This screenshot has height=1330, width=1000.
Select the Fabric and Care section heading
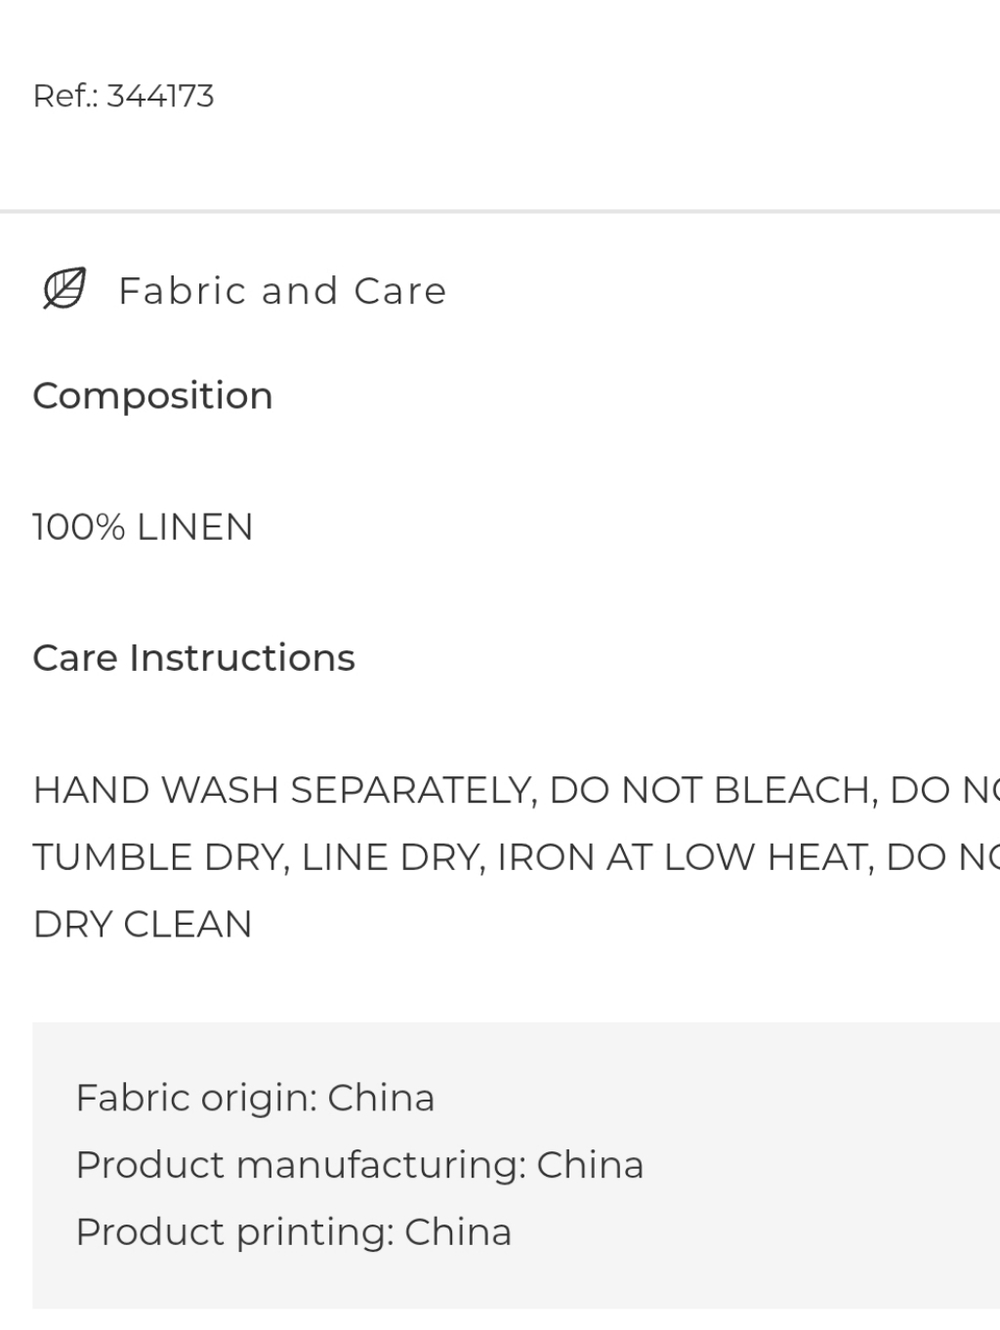click(x=282, y=291)
